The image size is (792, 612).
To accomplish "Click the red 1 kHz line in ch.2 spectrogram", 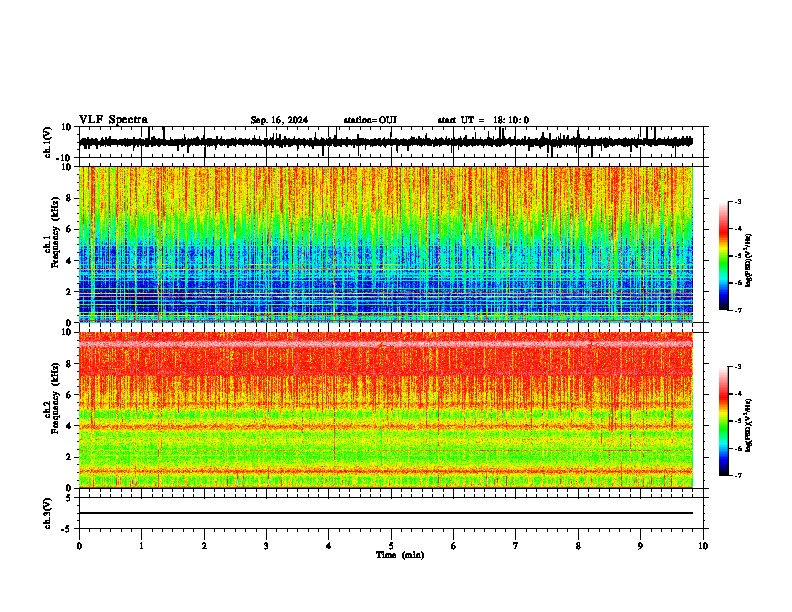I will click(x=385, y=471).
